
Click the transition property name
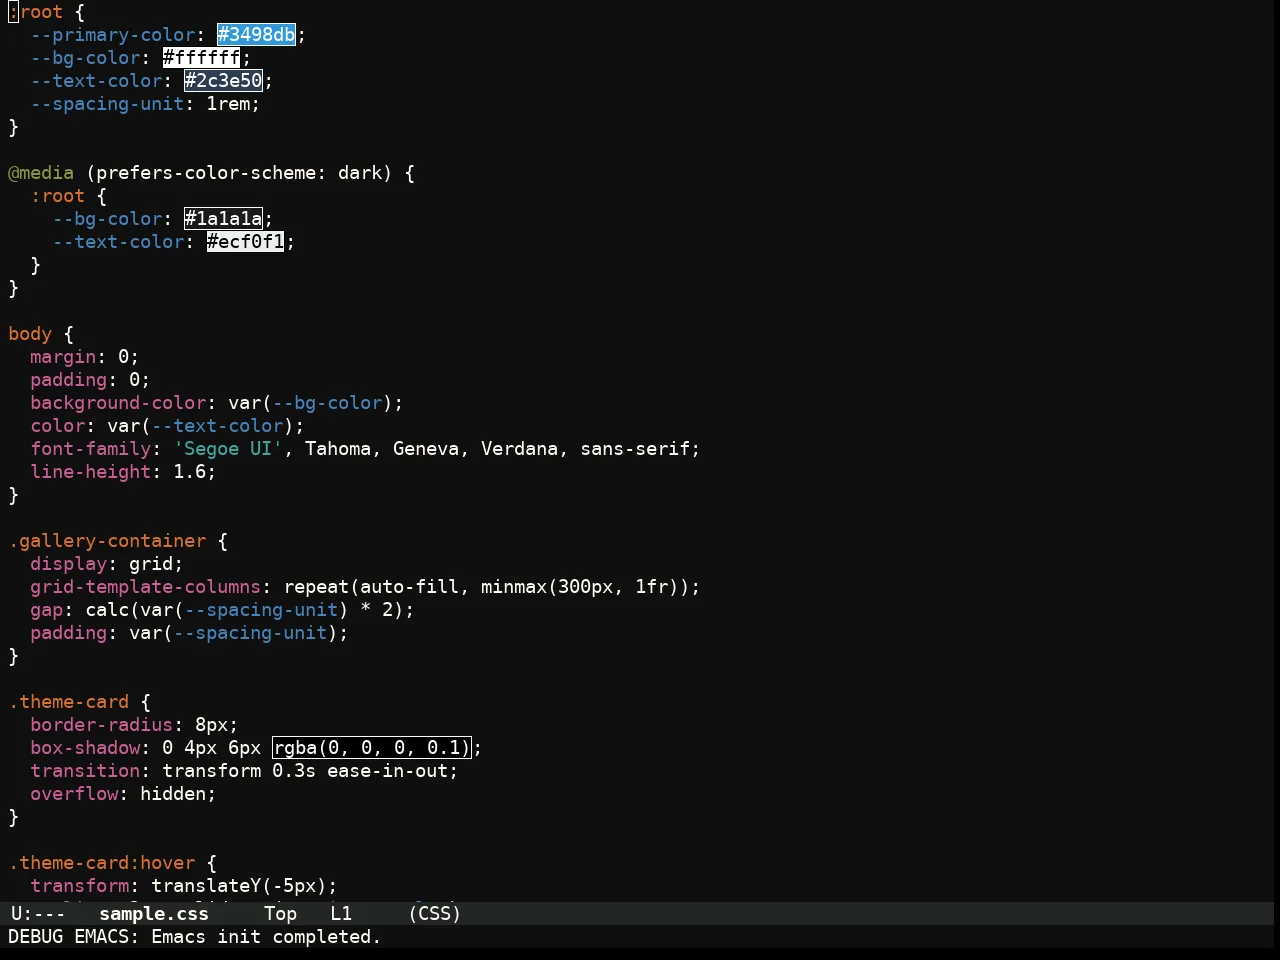tap(85, 771)
